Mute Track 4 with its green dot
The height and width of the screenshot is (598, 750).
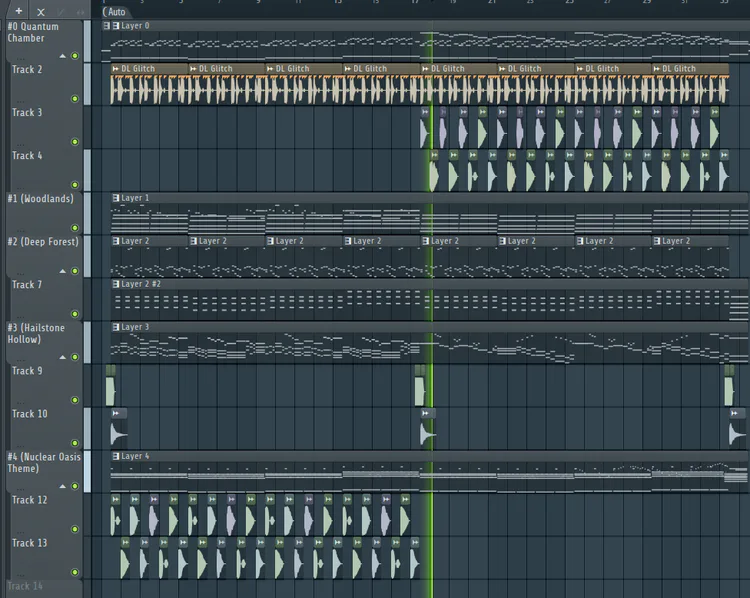point(75,185)
